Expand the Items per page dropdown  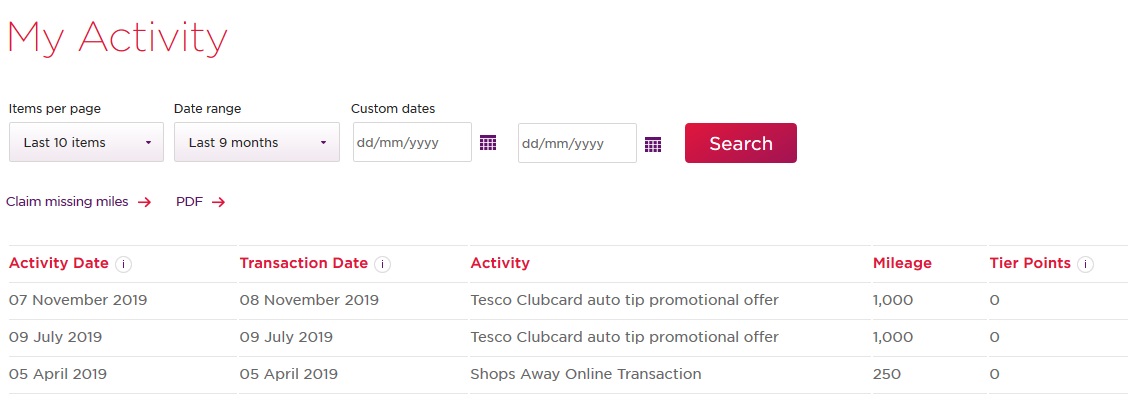coord(86,142)
